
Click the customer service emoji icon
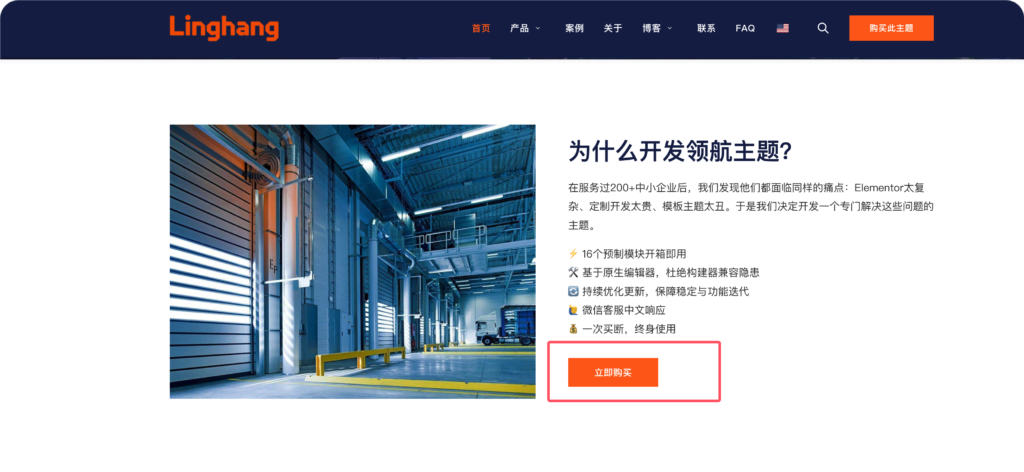[x=573, y=310]
